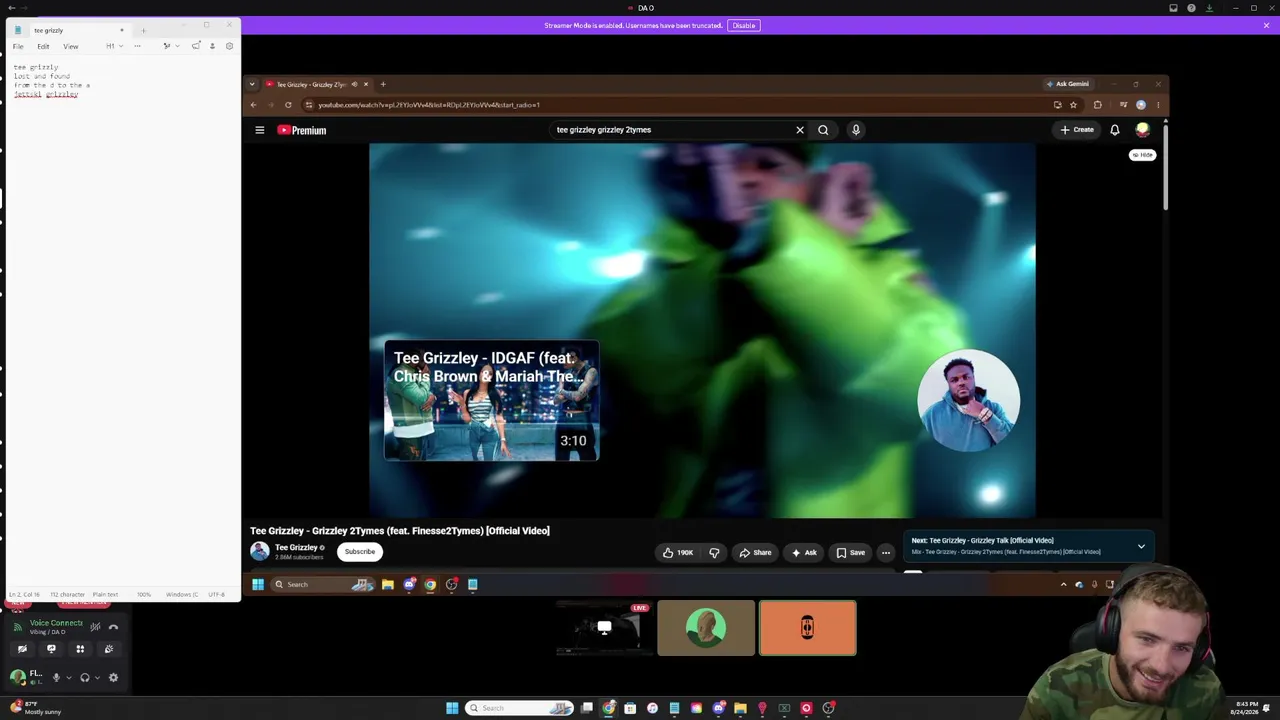Viewport: 1280px width, 720px height.
Task: Click the Chrome address bar URL
Action: coord(429,105)
